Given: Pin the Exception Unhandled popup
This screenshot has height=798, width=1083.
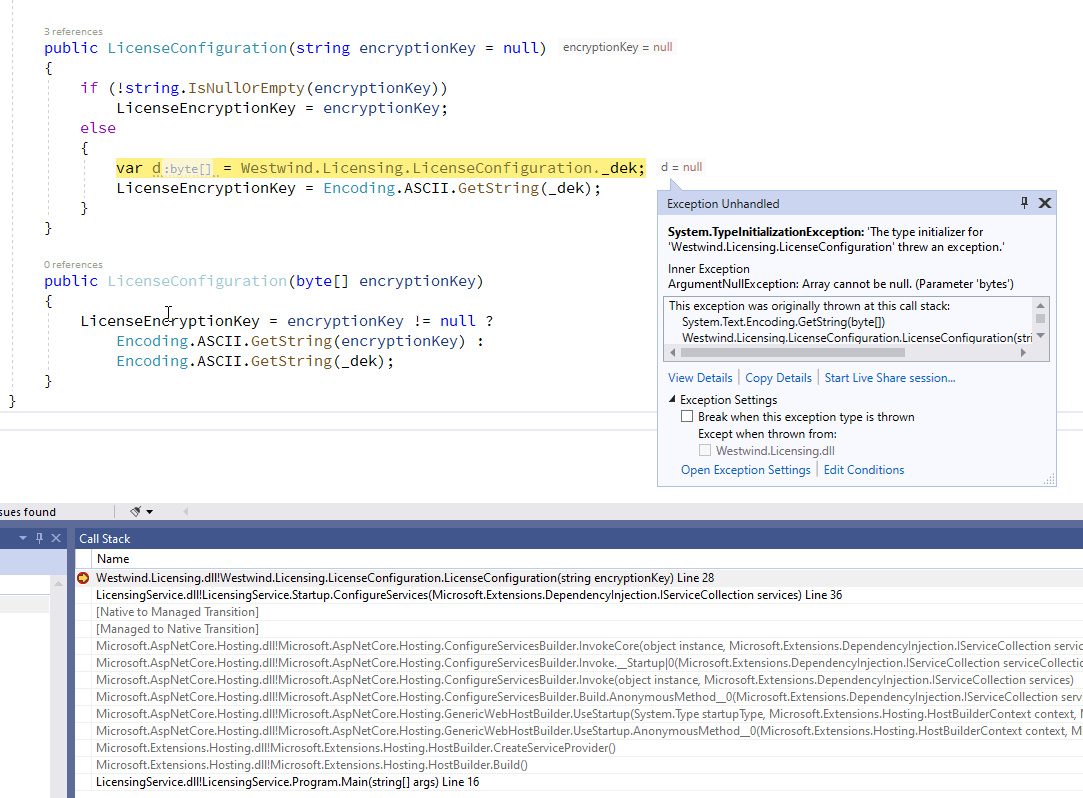Looking at the screenshot, I should (1024, 203).
